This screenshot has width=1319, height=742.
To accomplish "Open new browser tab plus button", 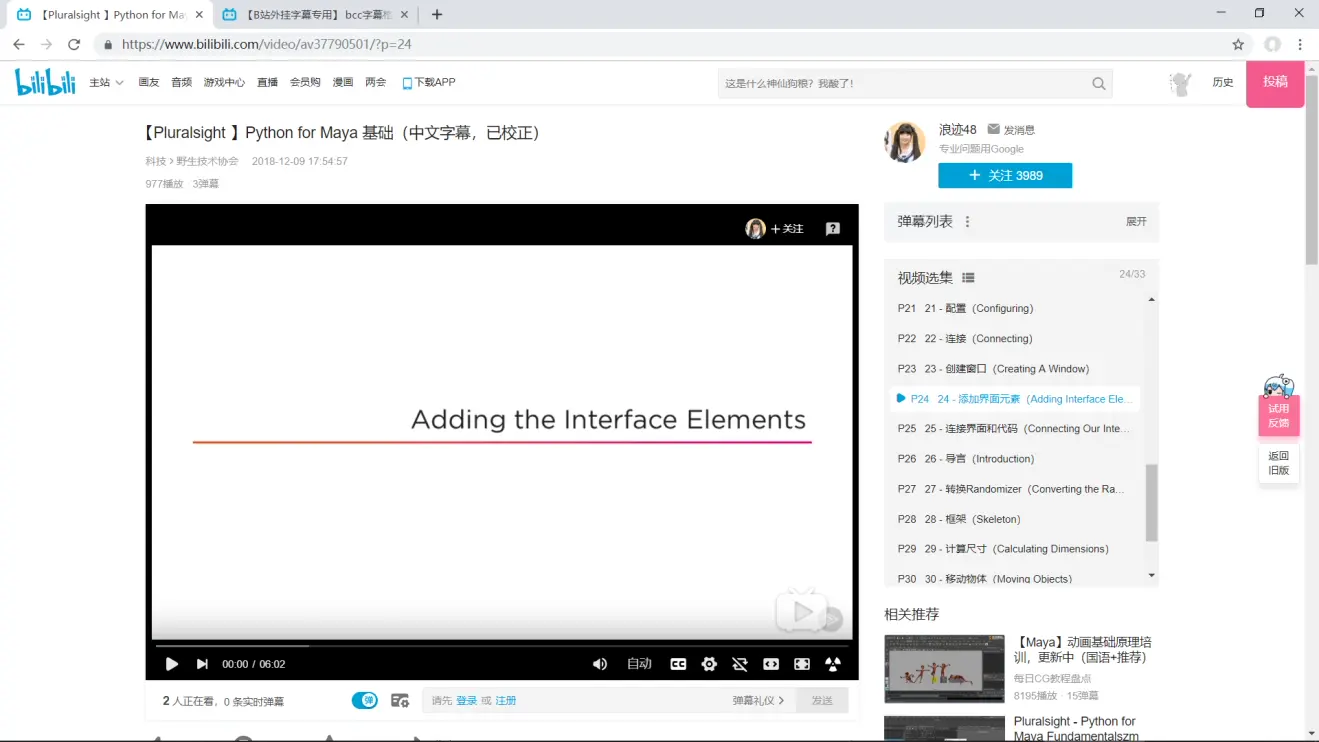I will click(x=436, y=15).
